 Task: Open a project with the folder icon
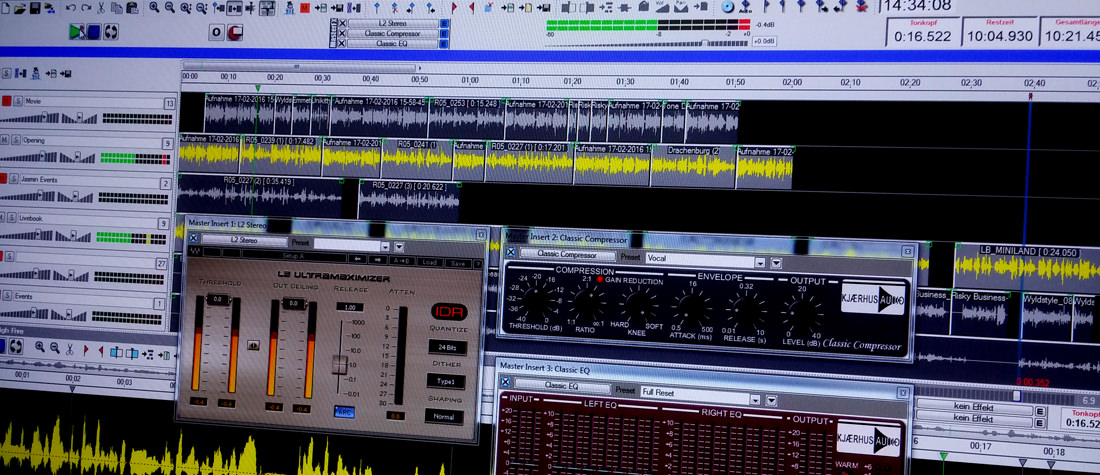(x=20, y=8)
